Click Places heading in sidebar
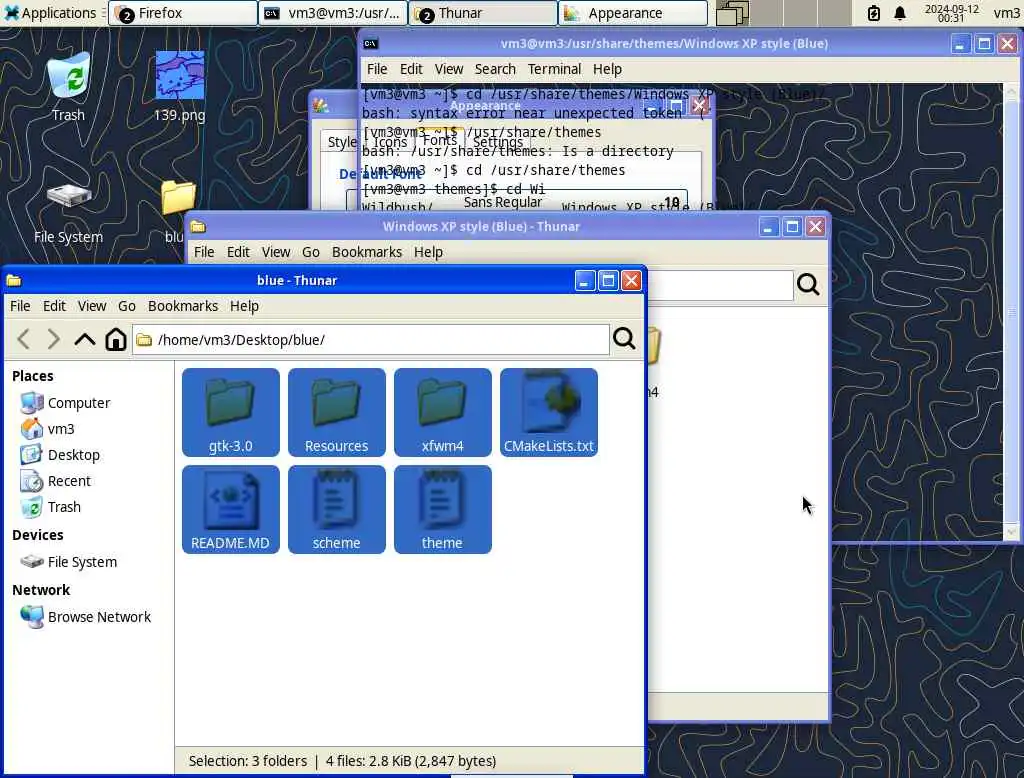 pyautogui.click(x=33, y=376)
